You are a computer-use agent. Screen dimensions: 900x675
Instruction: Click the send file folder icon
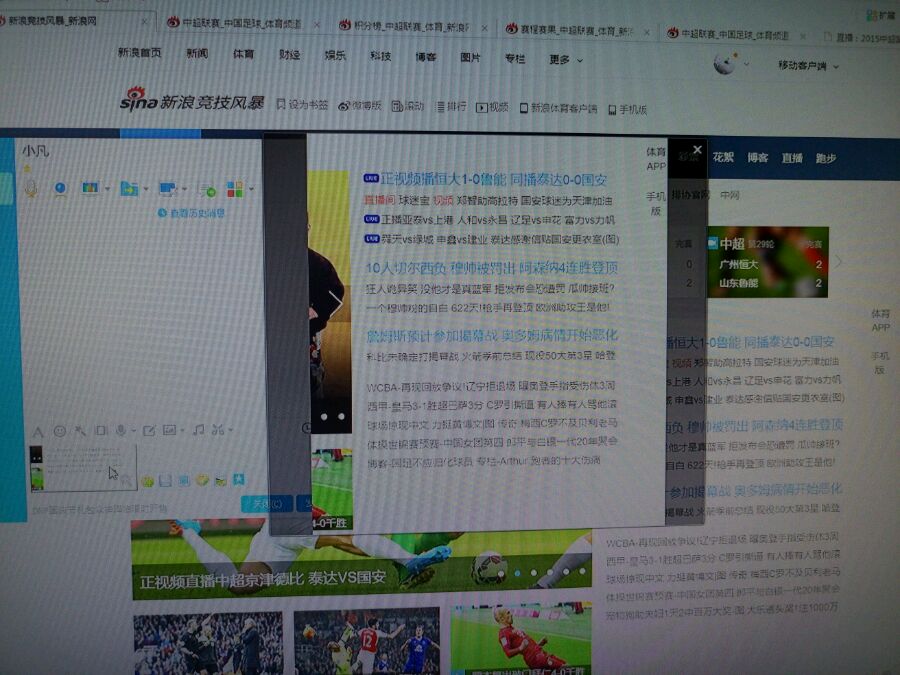pos(129,188)
